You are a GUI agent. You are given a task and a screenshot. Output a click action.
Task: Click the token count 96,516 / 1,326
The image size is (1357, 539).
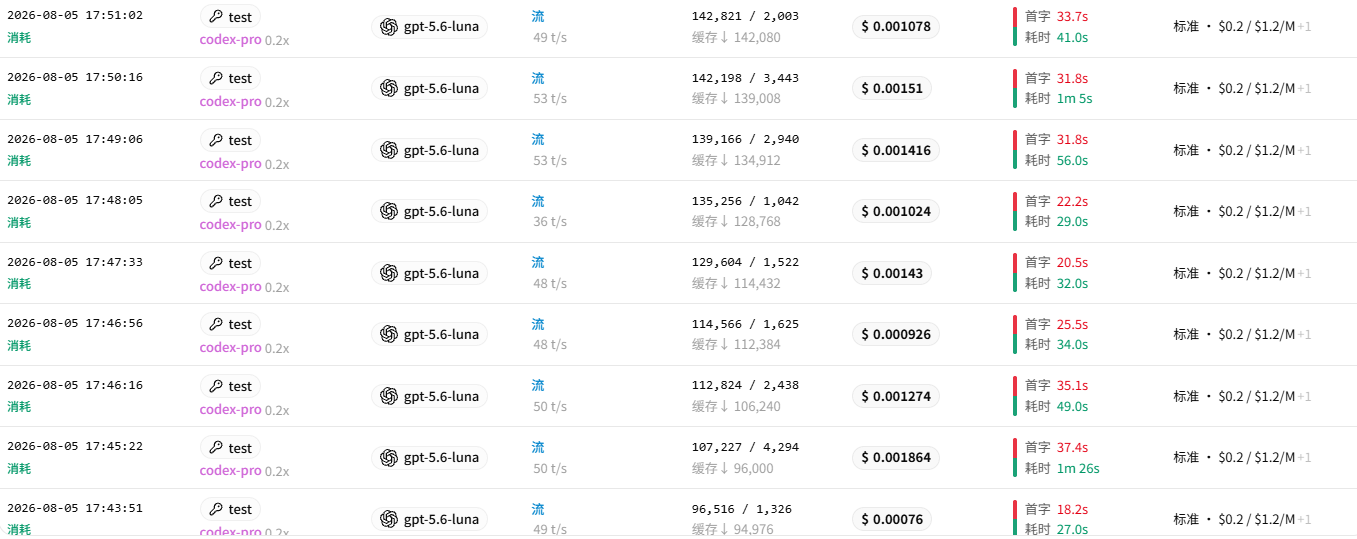click(x=741, y=509)
